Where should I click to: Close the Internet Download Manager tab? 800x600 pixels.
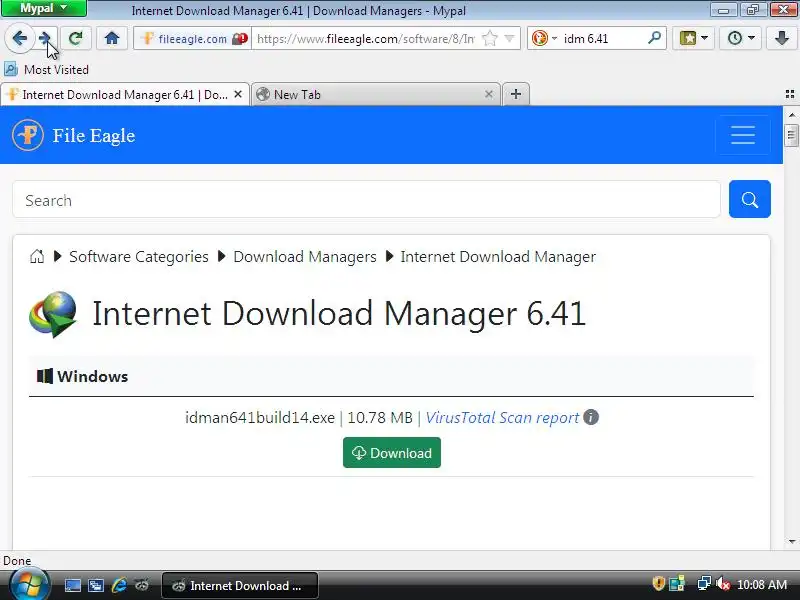pos(238,94)
